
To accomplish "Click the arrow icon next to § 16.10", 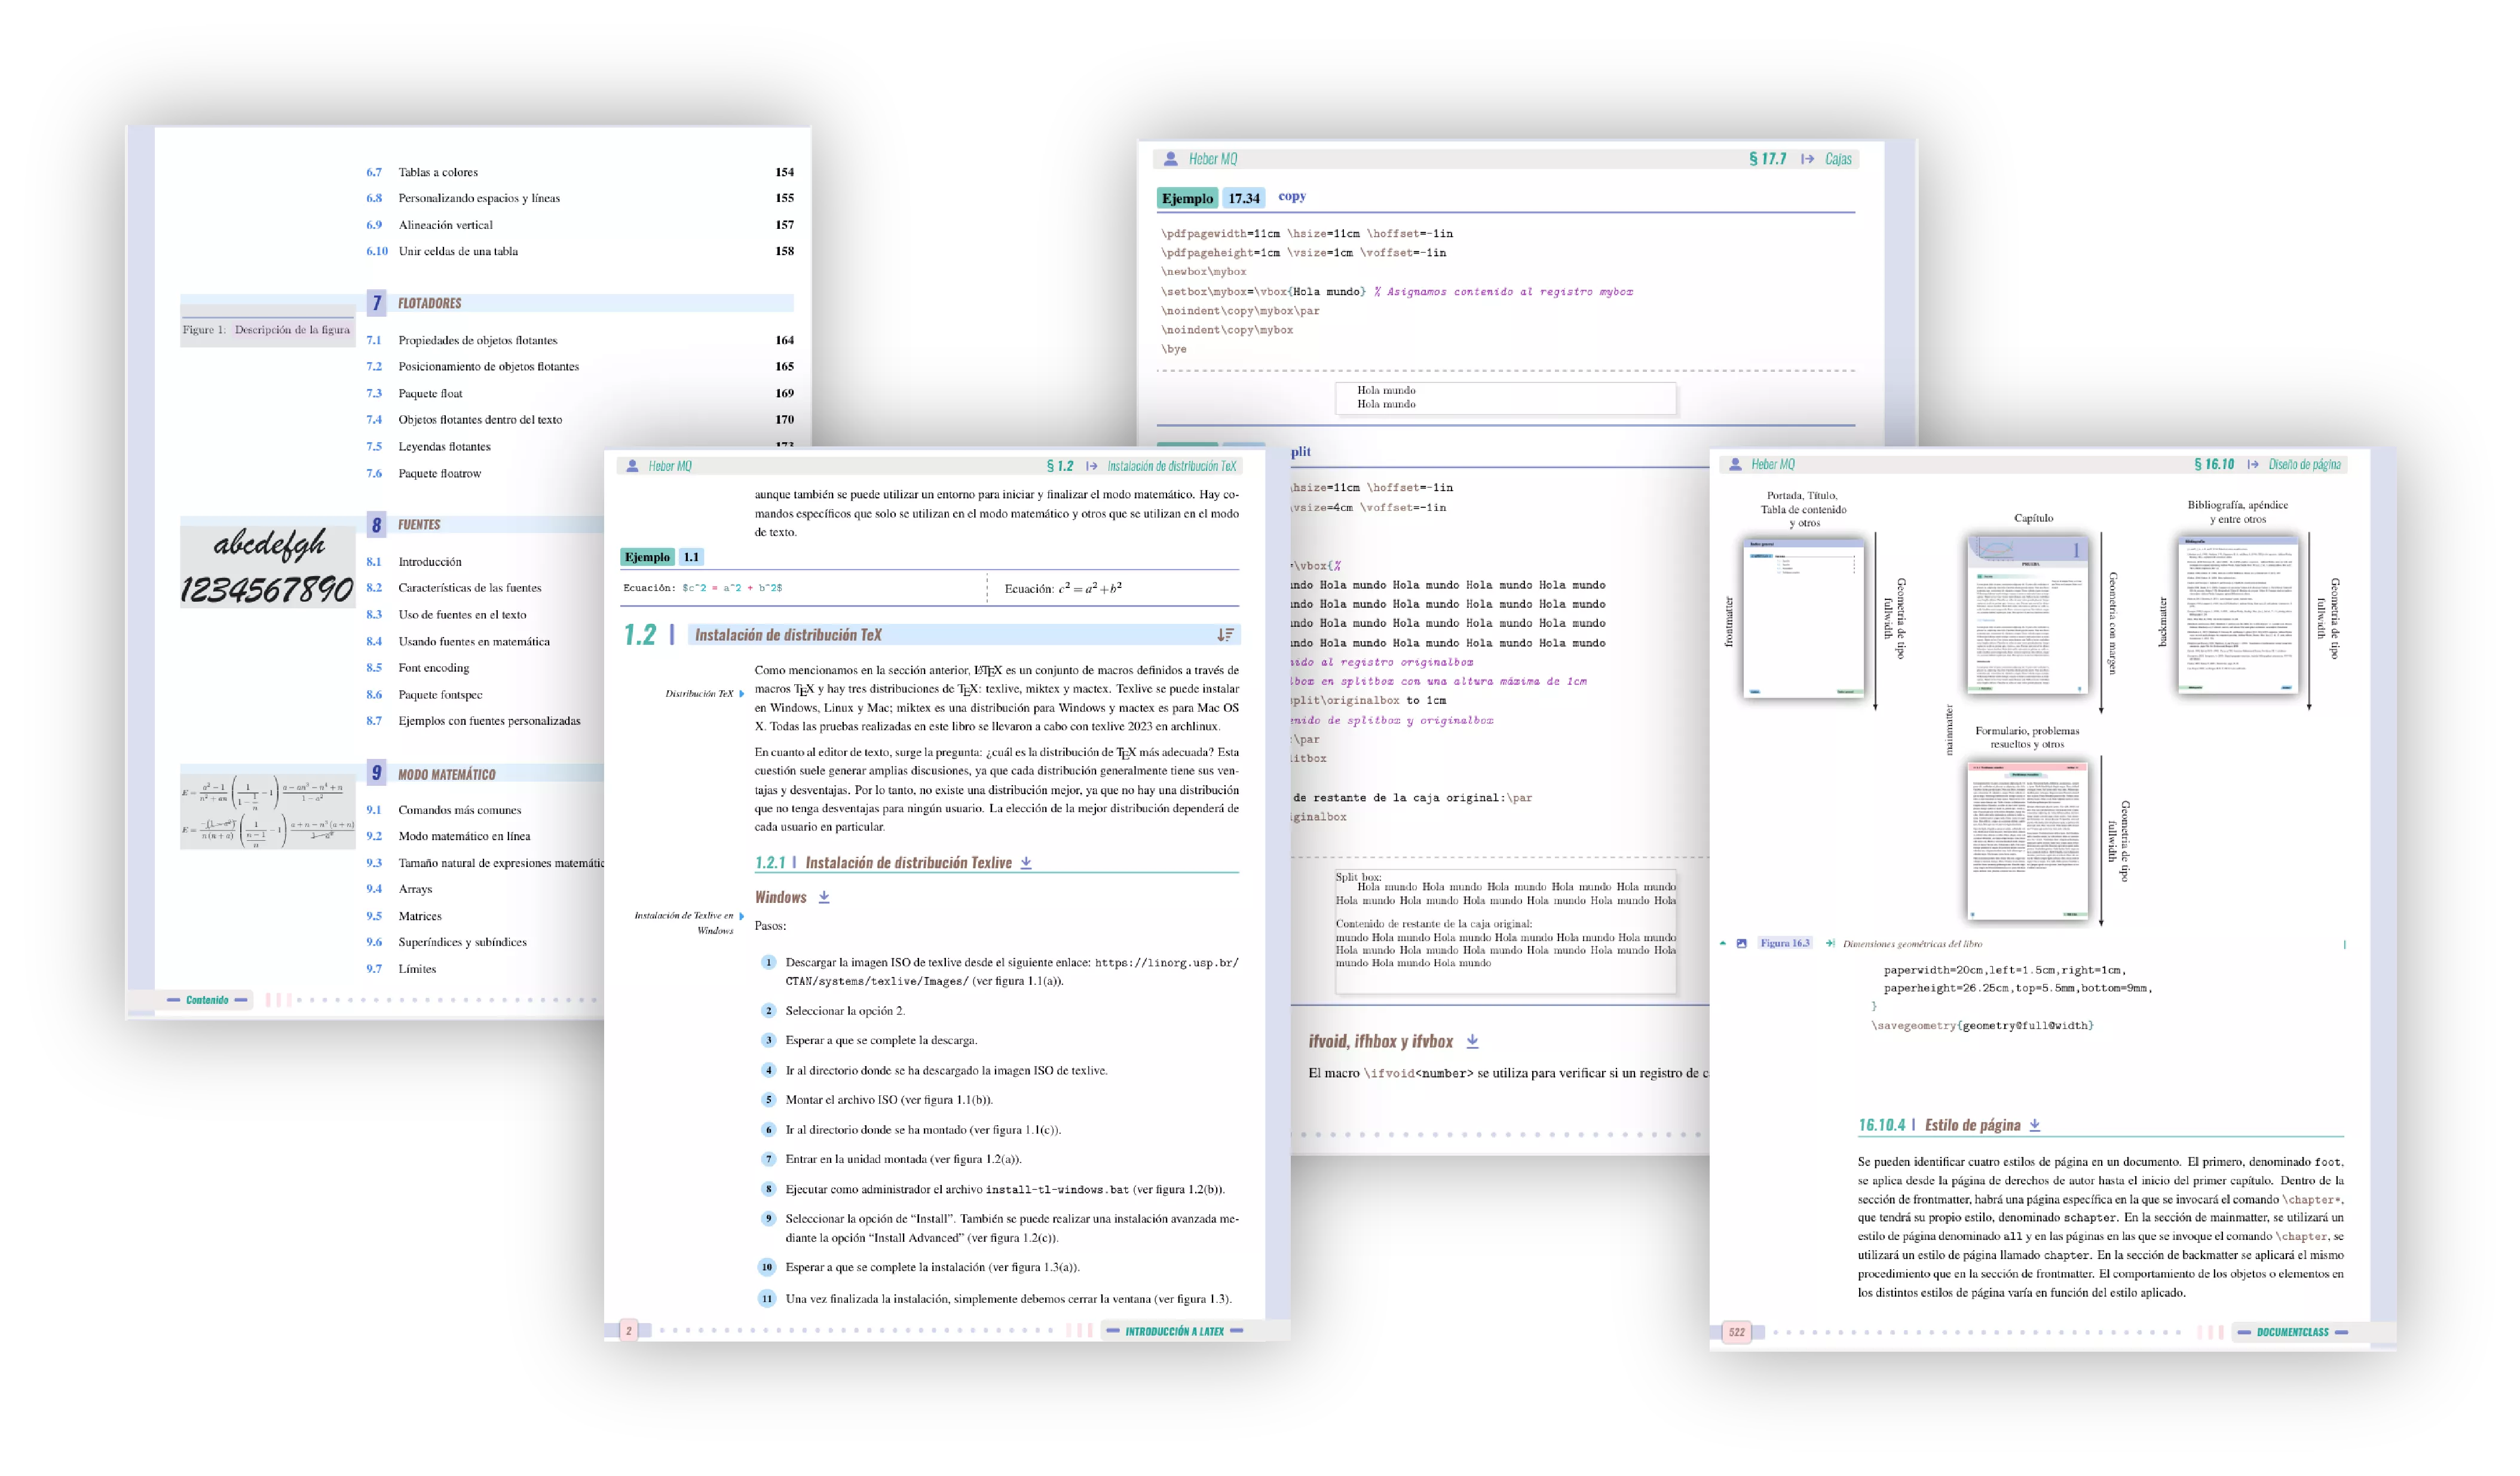I will pos(2252,465).
